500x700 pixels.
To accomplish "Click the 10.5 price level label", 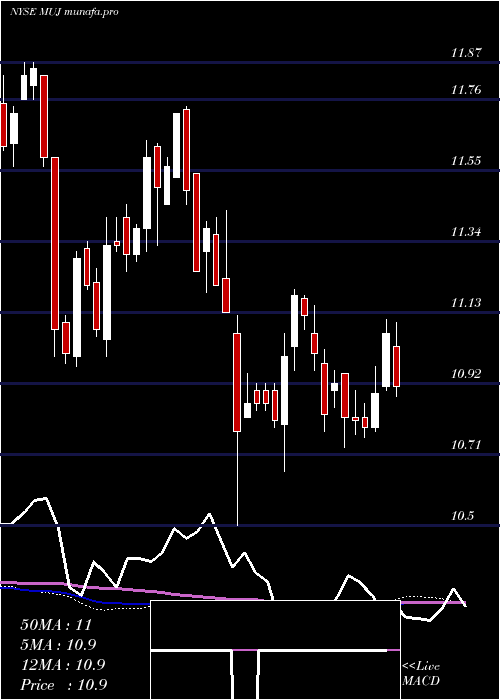I will pyautogui.click(x=462, y=516).
